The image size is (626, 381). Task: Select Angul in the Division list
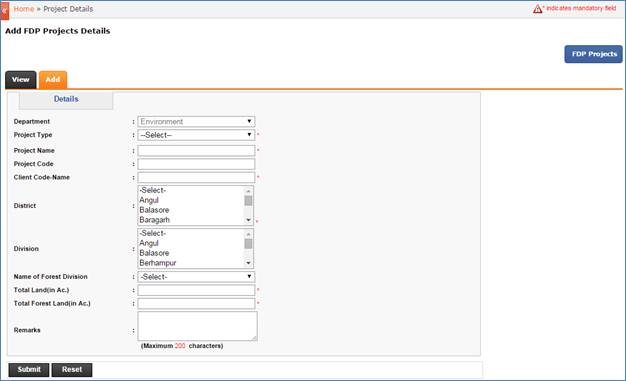pos(149,243)
